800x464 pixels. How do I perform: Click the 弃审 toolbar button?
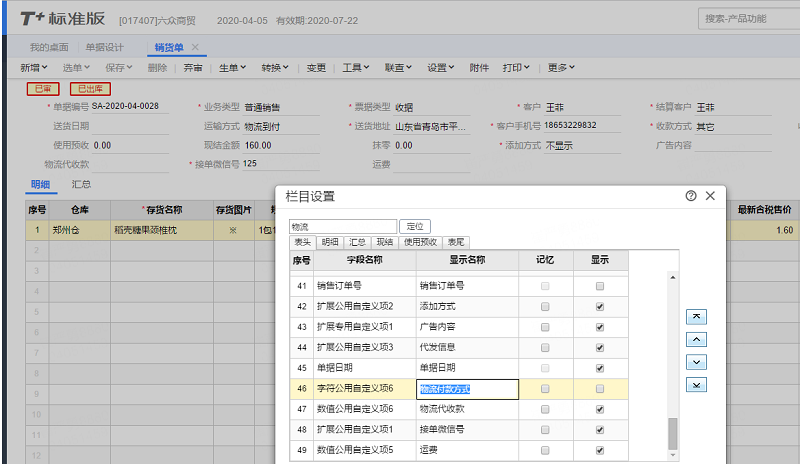(193, 68)
